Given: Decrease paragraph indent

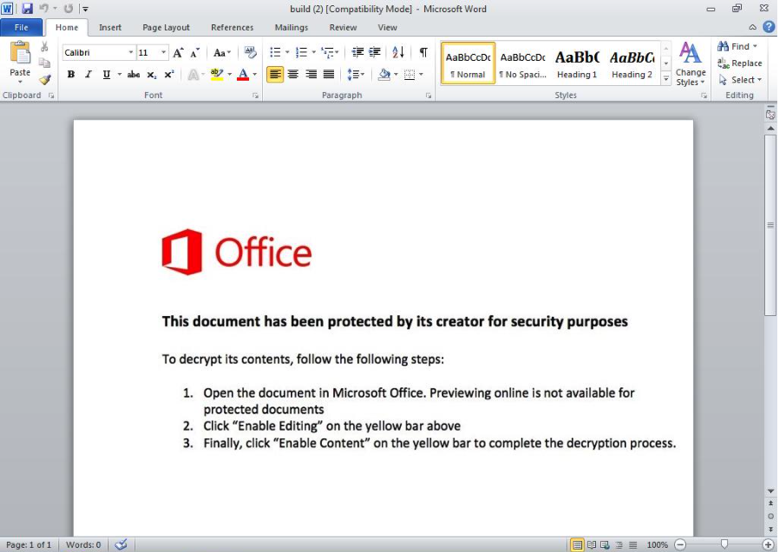Looking at the screenshot, I should pyautogui.click(x=357, y=52).
